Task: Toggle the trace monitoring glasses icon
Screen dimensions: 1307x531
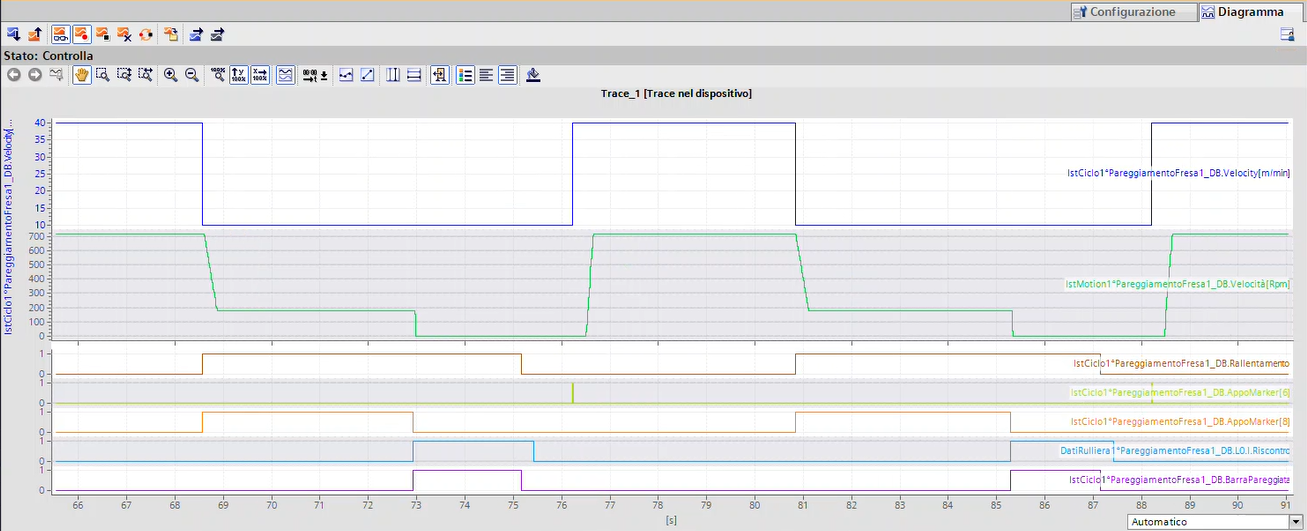Action: tap(60, 34)
